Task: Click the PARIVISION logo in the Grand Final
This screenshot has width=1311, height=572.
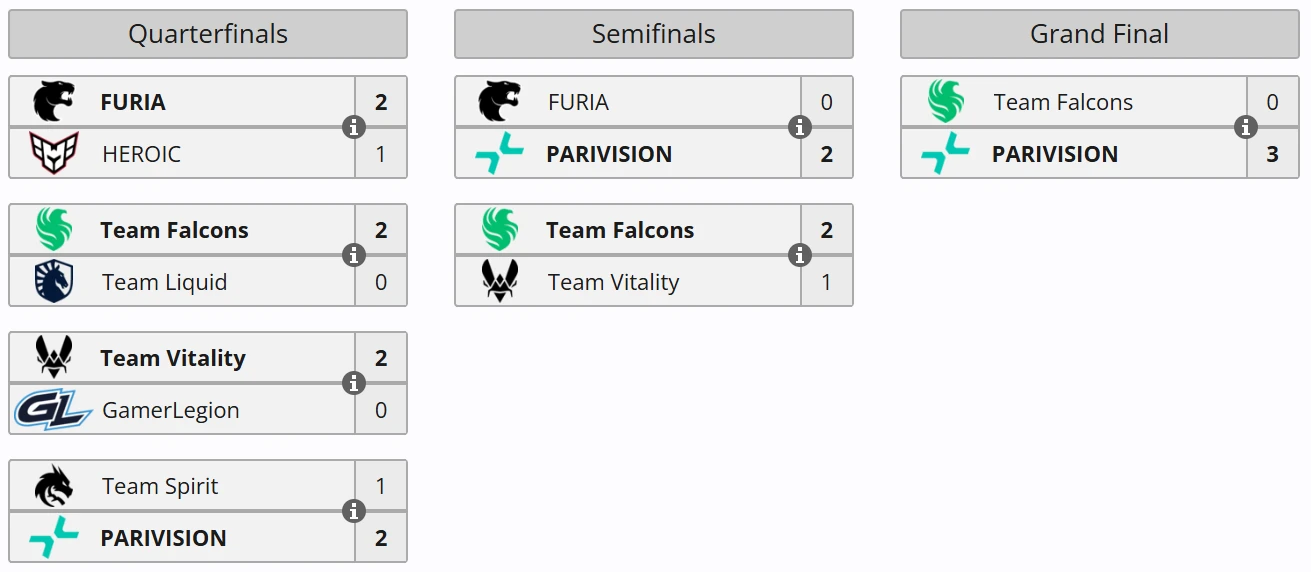Action: [x=946, y=154]
